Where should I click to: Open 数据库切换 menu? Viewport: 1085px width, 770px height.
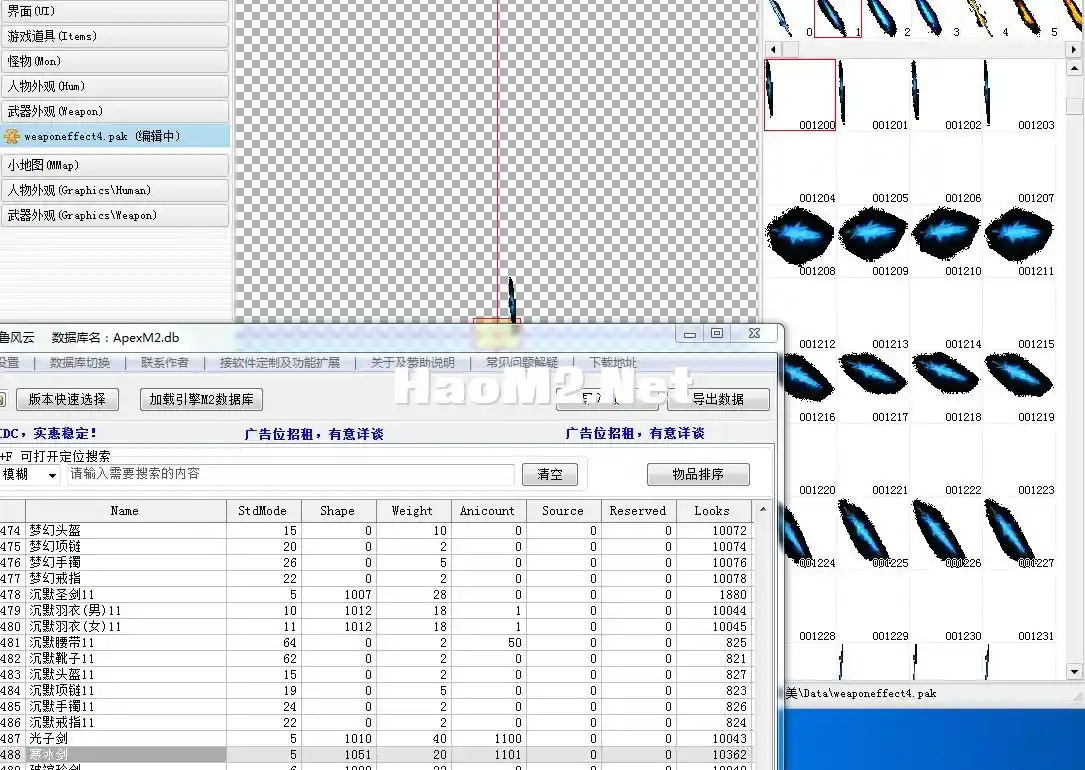click(80, 363)
